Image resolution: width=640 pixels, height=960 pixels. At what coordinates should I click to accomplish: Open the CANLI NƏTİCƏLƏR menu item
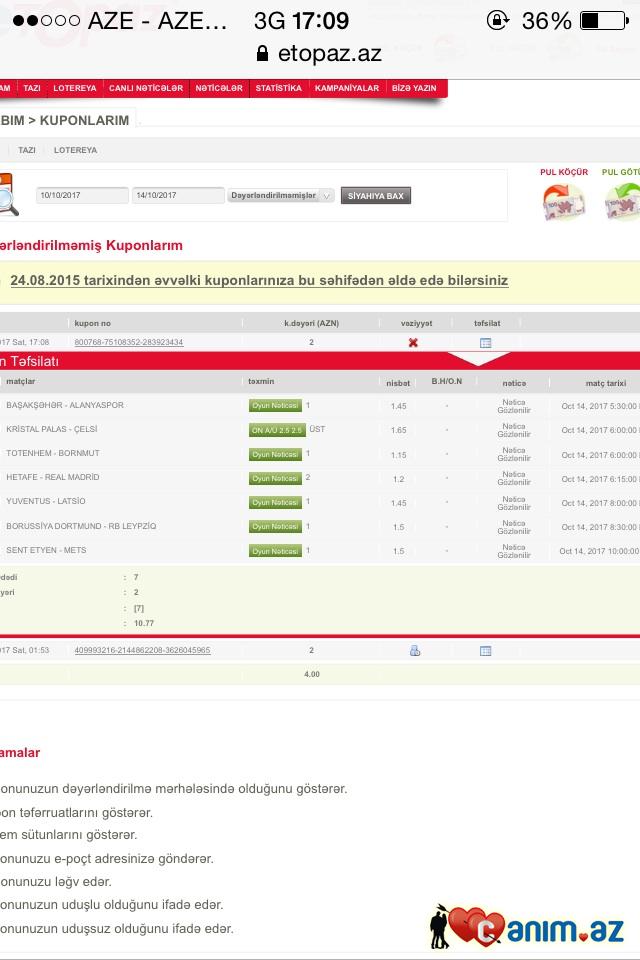(x=146, y=88)
